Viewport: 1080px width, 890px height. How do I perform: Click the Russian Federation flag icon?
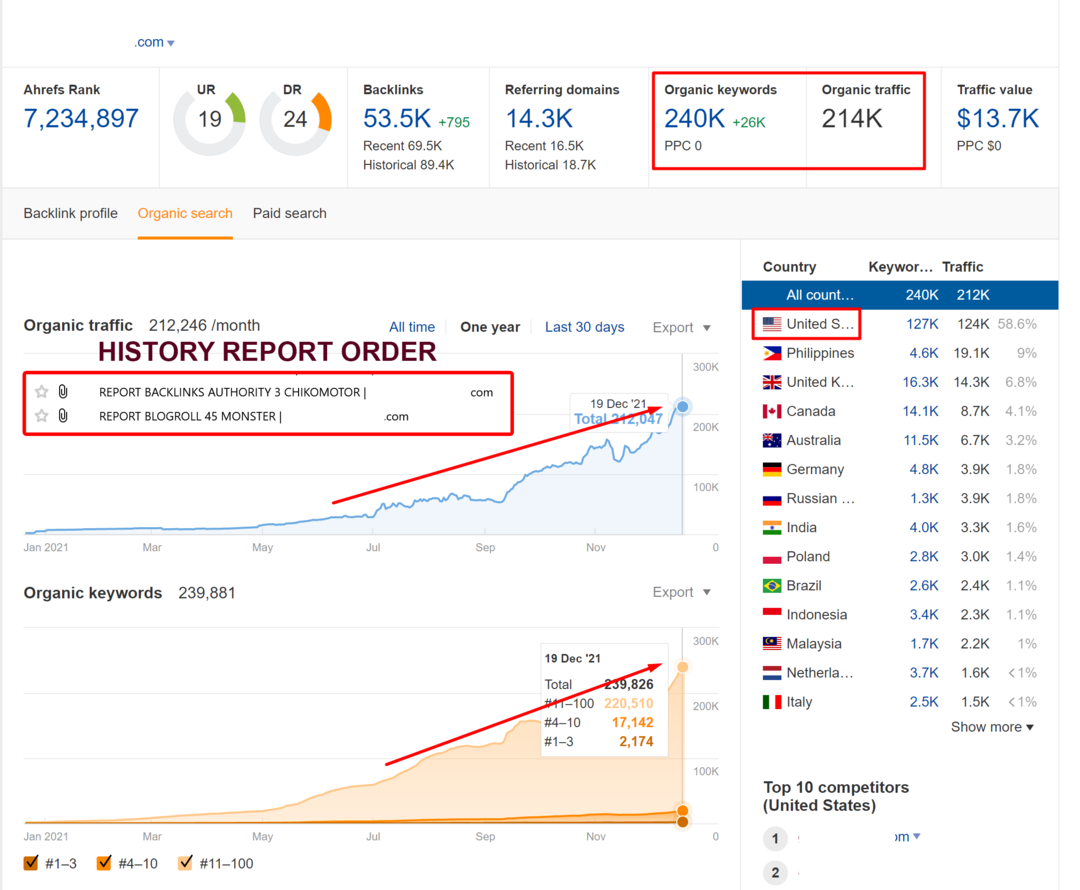coord(771,499)
